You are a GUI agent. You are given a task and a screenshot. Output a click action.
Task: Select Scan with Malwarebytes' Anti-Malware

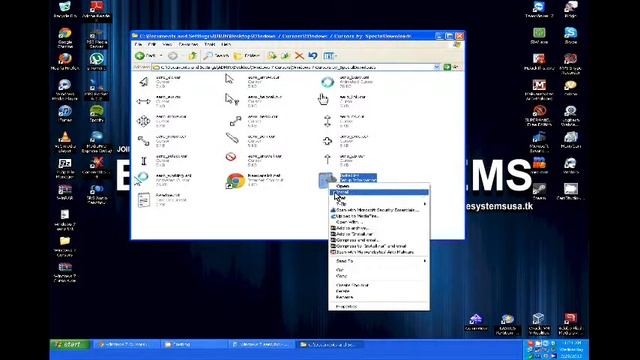379,252
